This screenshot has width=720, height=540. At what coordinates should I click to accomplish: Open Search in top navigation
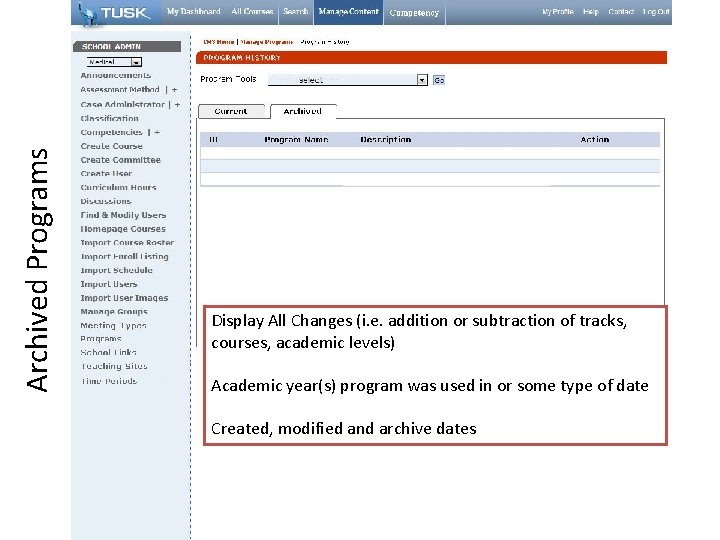pyautogui.click(x=295, y=11)
